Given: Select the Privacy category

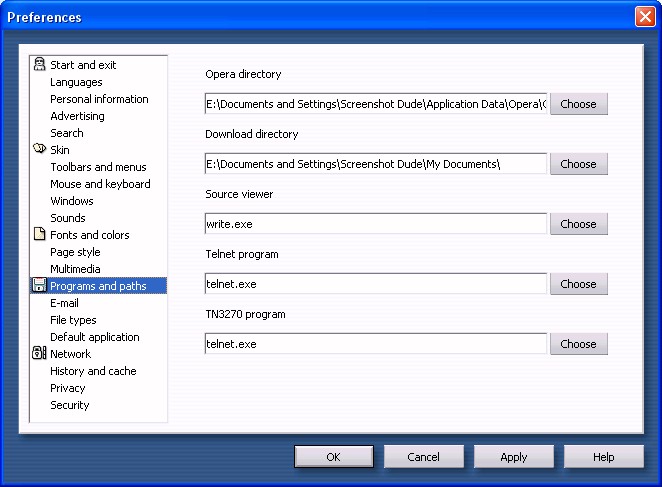Looking at the screenshot, I should click(68, 388).
